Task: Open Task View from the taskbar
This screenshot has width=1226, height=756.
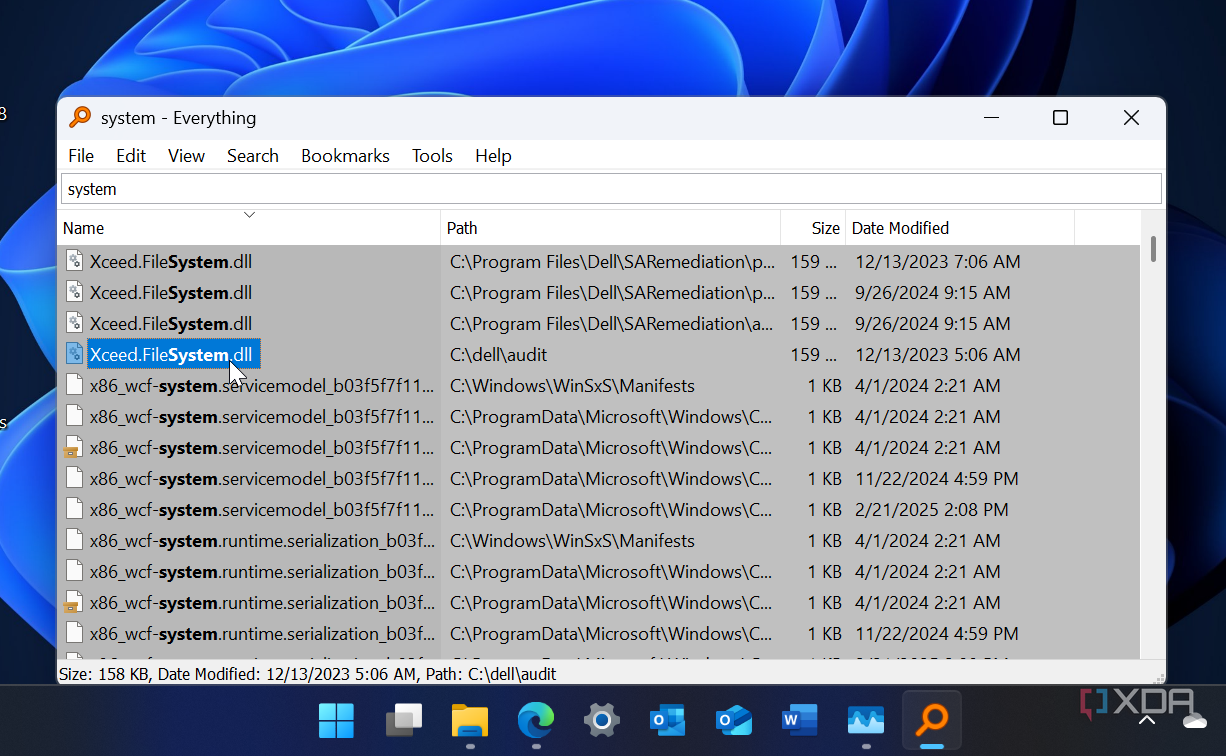Action: 405,719
